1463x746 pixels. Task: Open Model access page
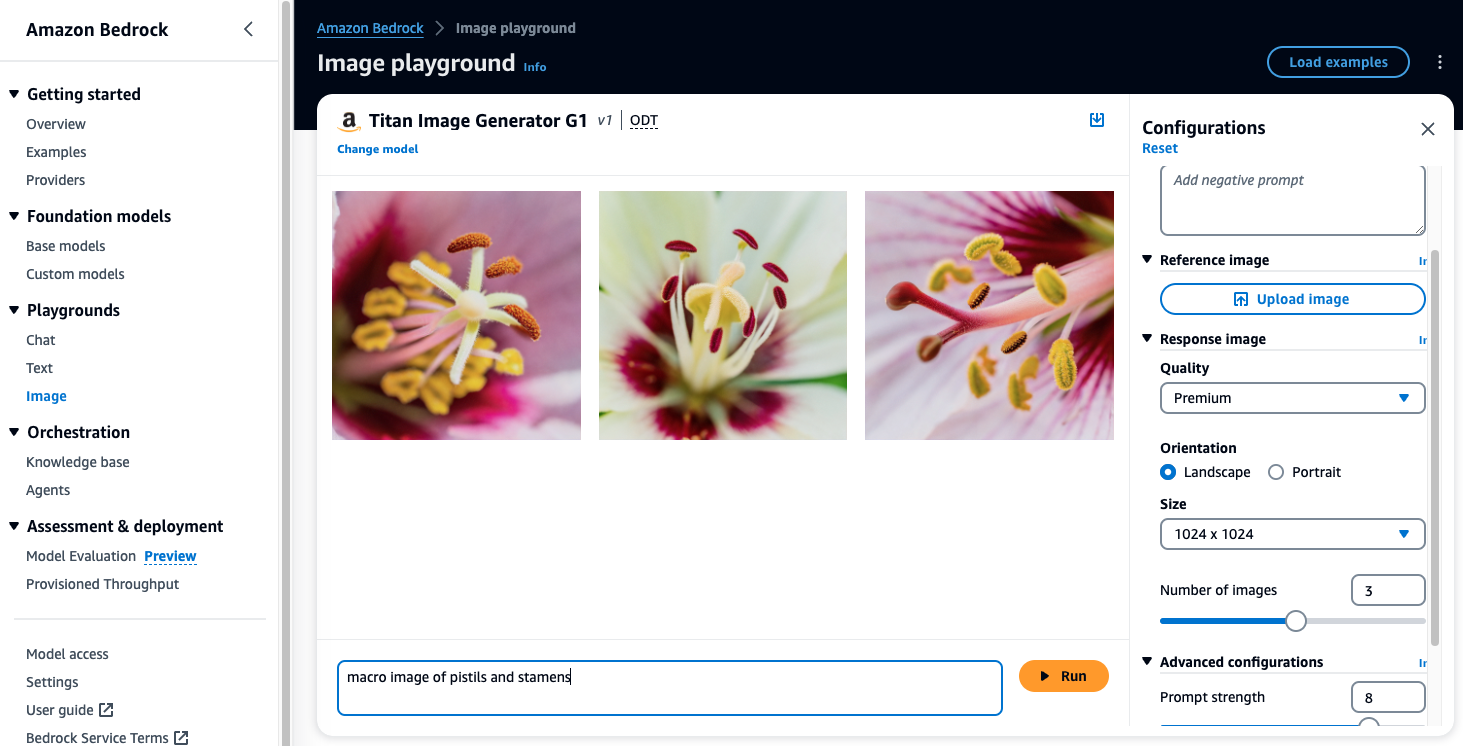(x=67, y=654)
